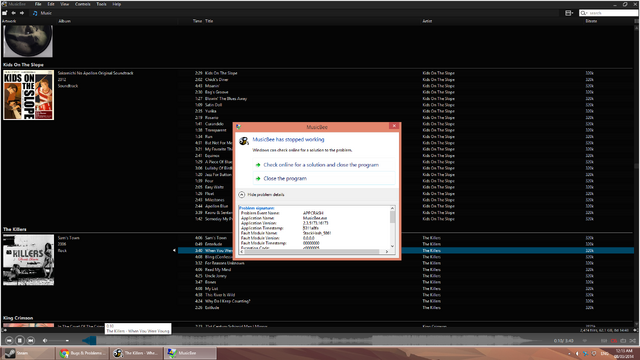Click right arrow of details horizontal scrollbar

point(387,251)
